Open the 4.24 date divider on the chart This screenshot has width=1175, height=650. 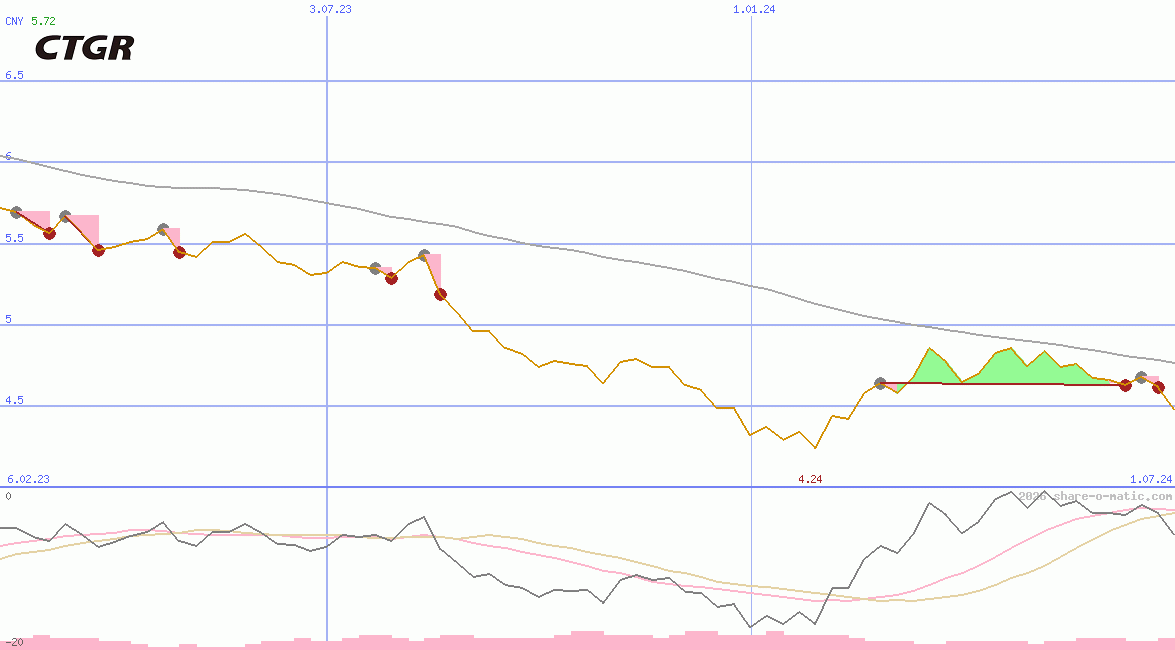click(x=808, y=479)
